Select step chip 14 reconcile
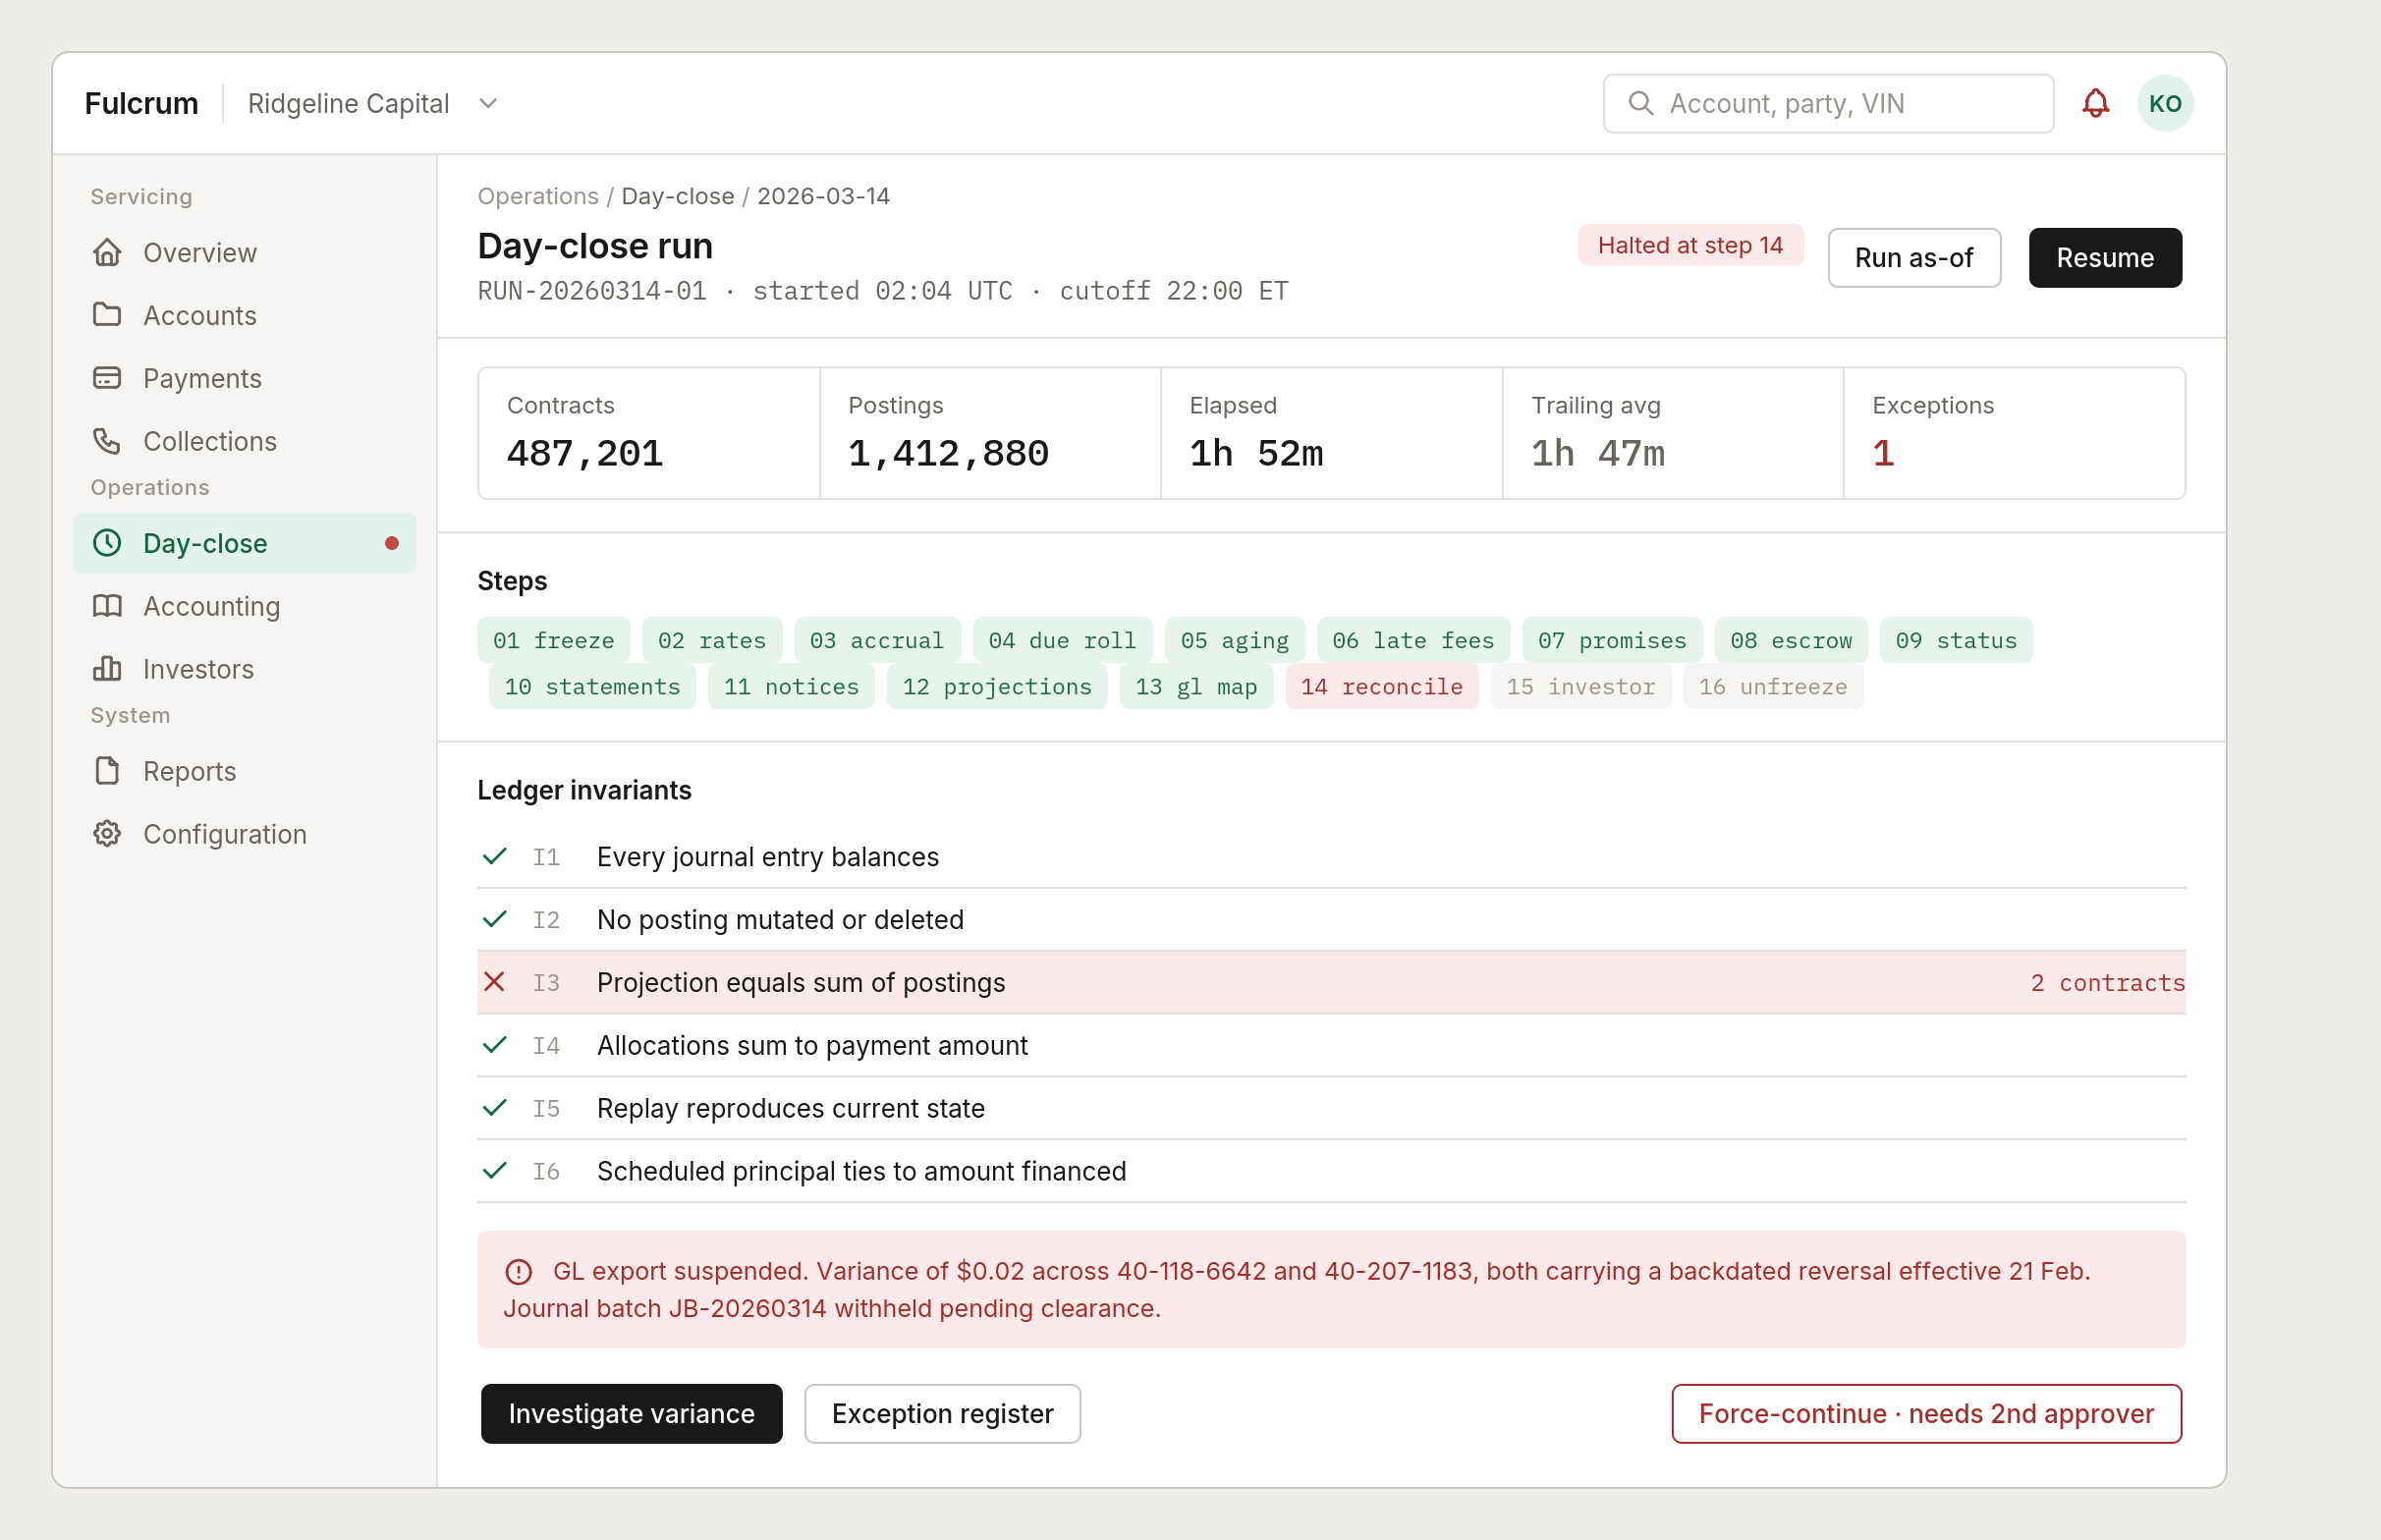The image size is (2381, 1540). click(x=1382, y=686)
